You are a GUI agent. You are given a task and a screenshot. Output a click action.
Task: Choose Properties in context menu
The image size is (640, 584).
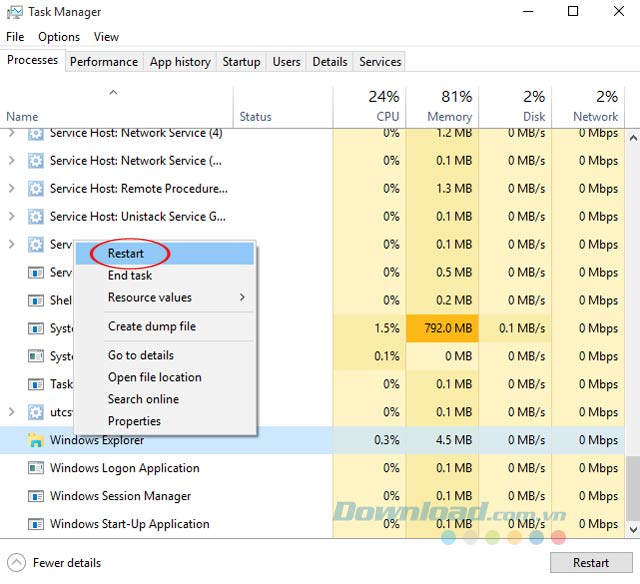tap(165, 421)
